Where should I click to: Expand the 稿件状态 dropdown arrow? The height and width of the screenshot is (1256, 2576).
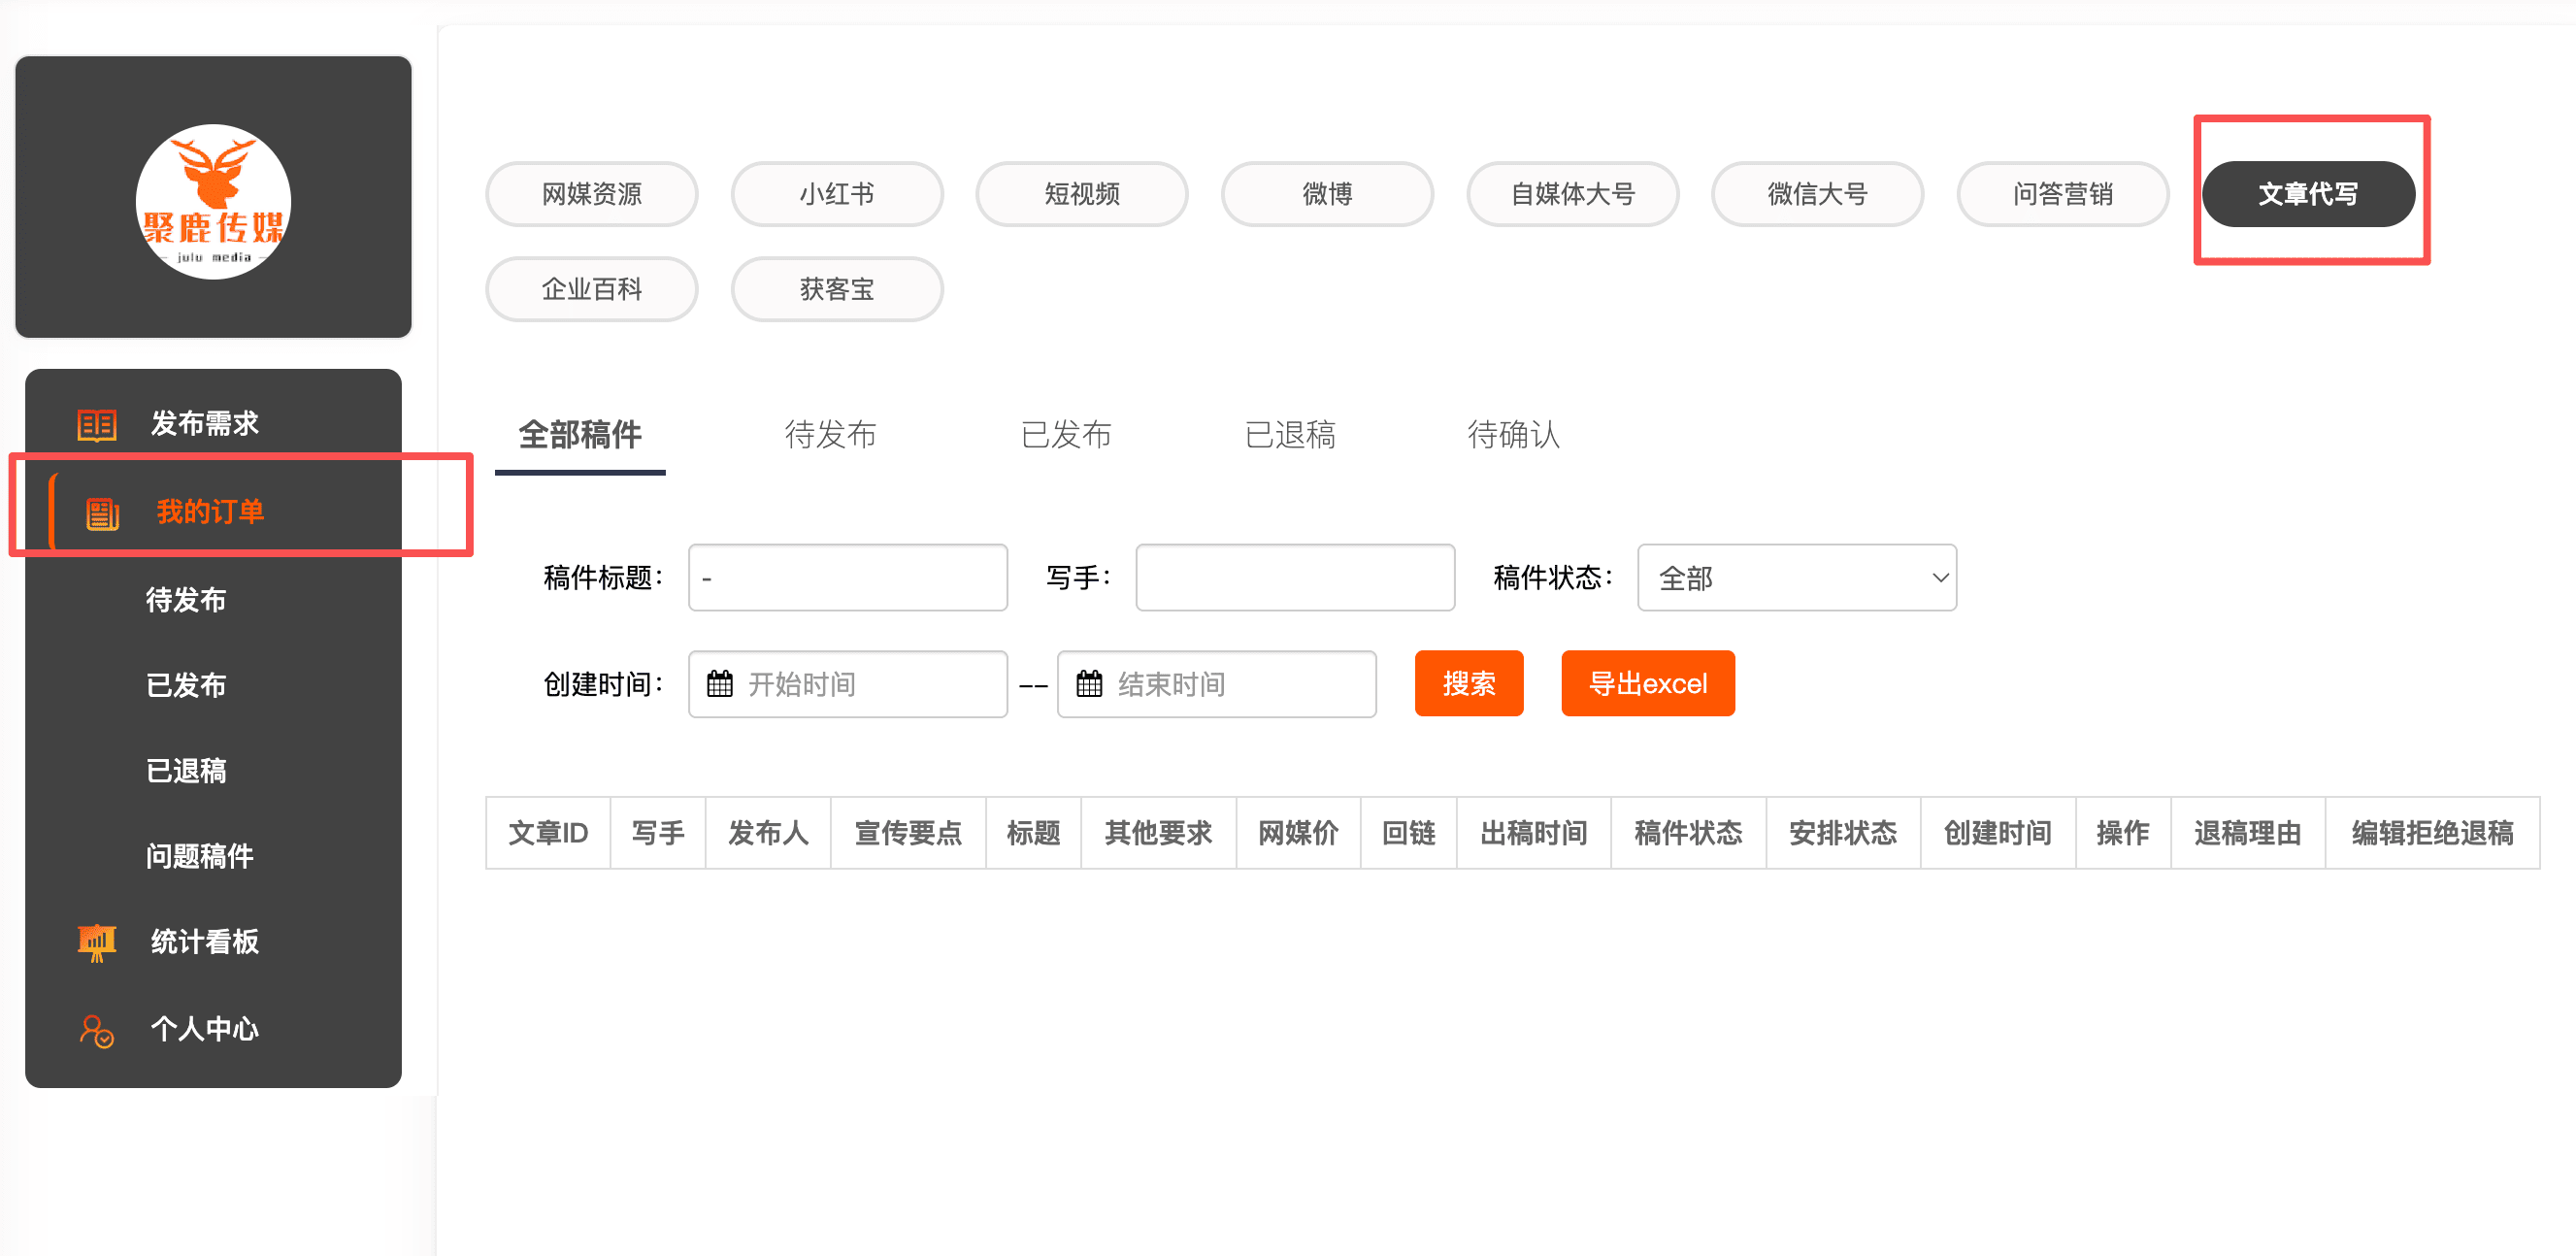pos(1940,578)
